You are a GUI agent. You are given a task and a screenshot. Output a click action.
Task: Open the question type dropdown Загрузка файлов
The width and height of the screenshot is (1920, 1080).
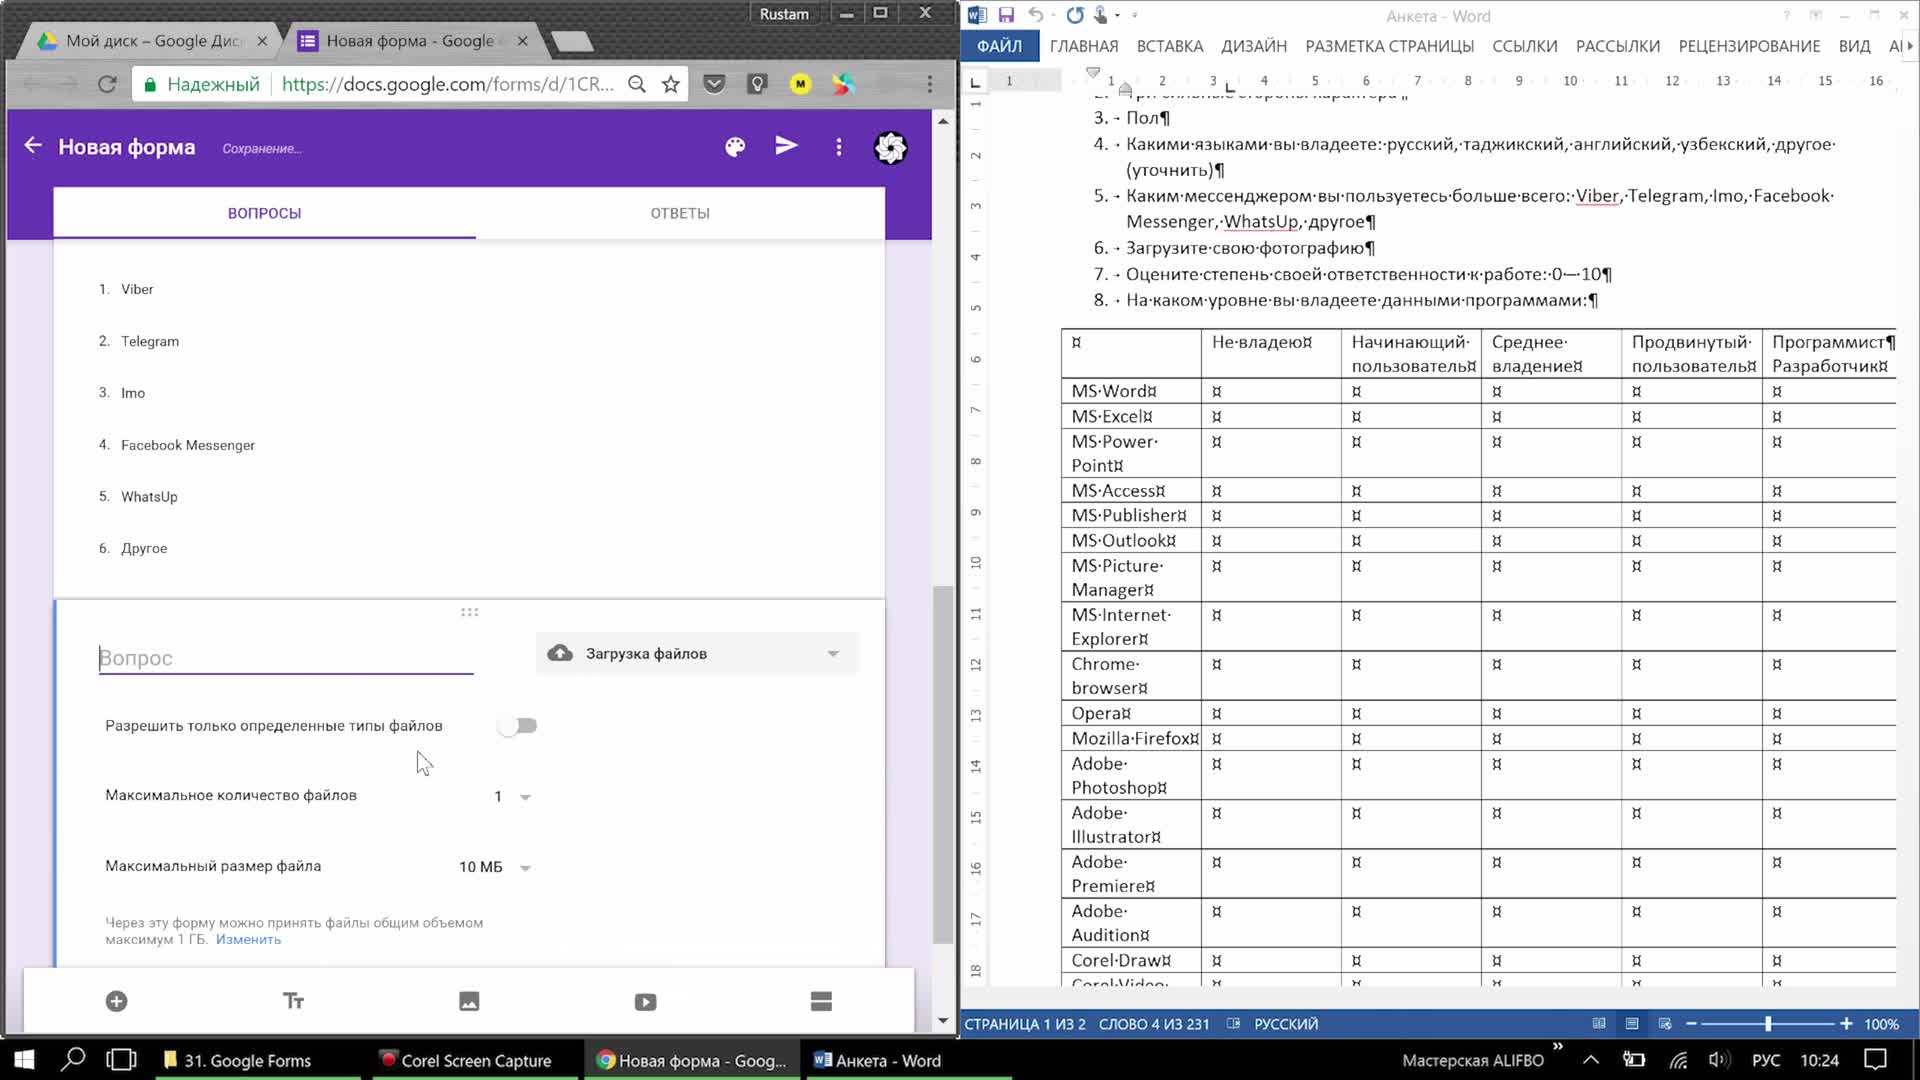tap(697, 653)
